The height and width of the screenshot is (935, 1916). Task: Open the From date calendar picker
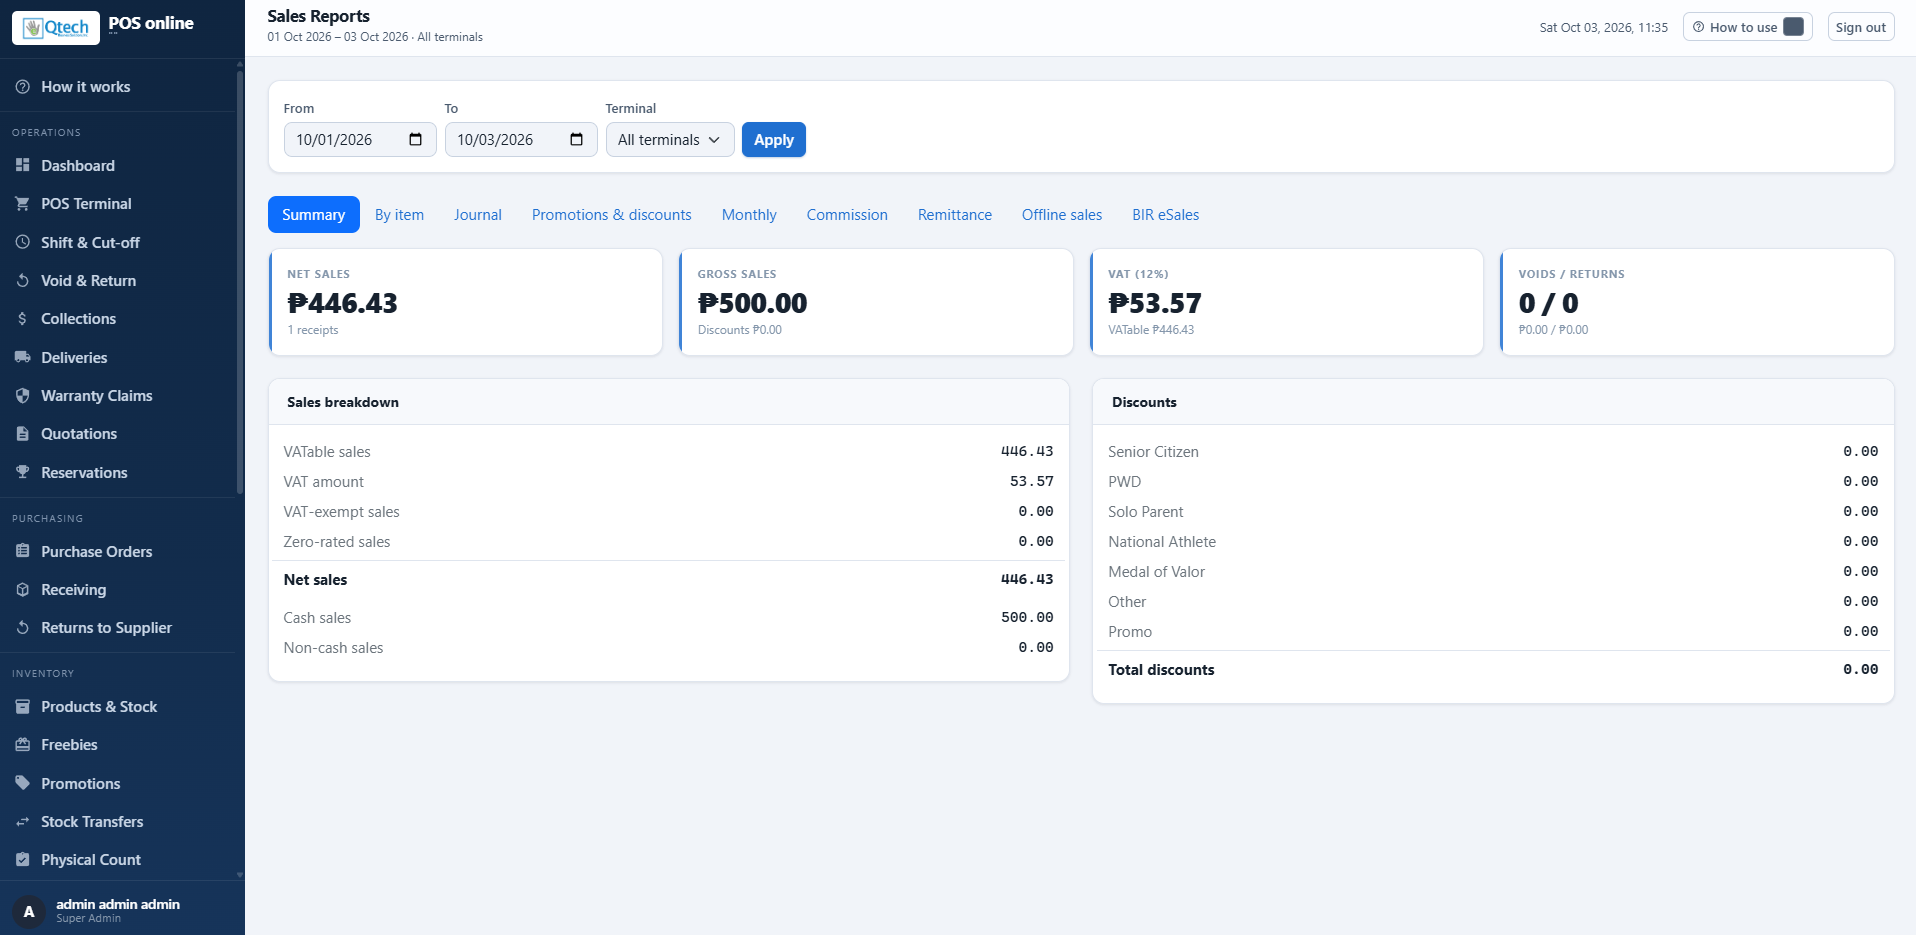coord(415,139)
